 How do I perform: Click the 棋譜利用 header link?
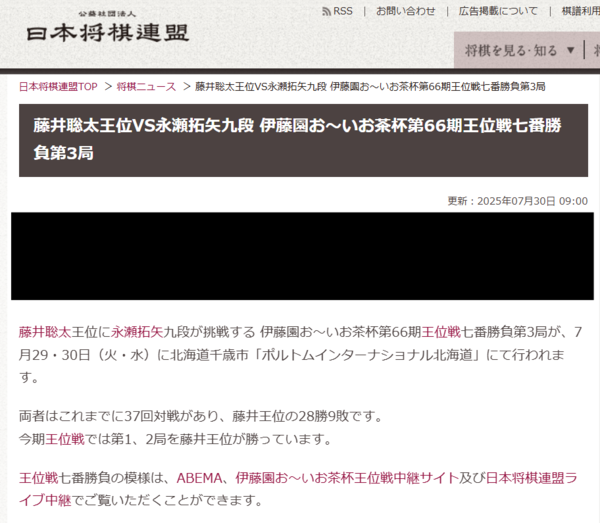(x=580, y=11)
